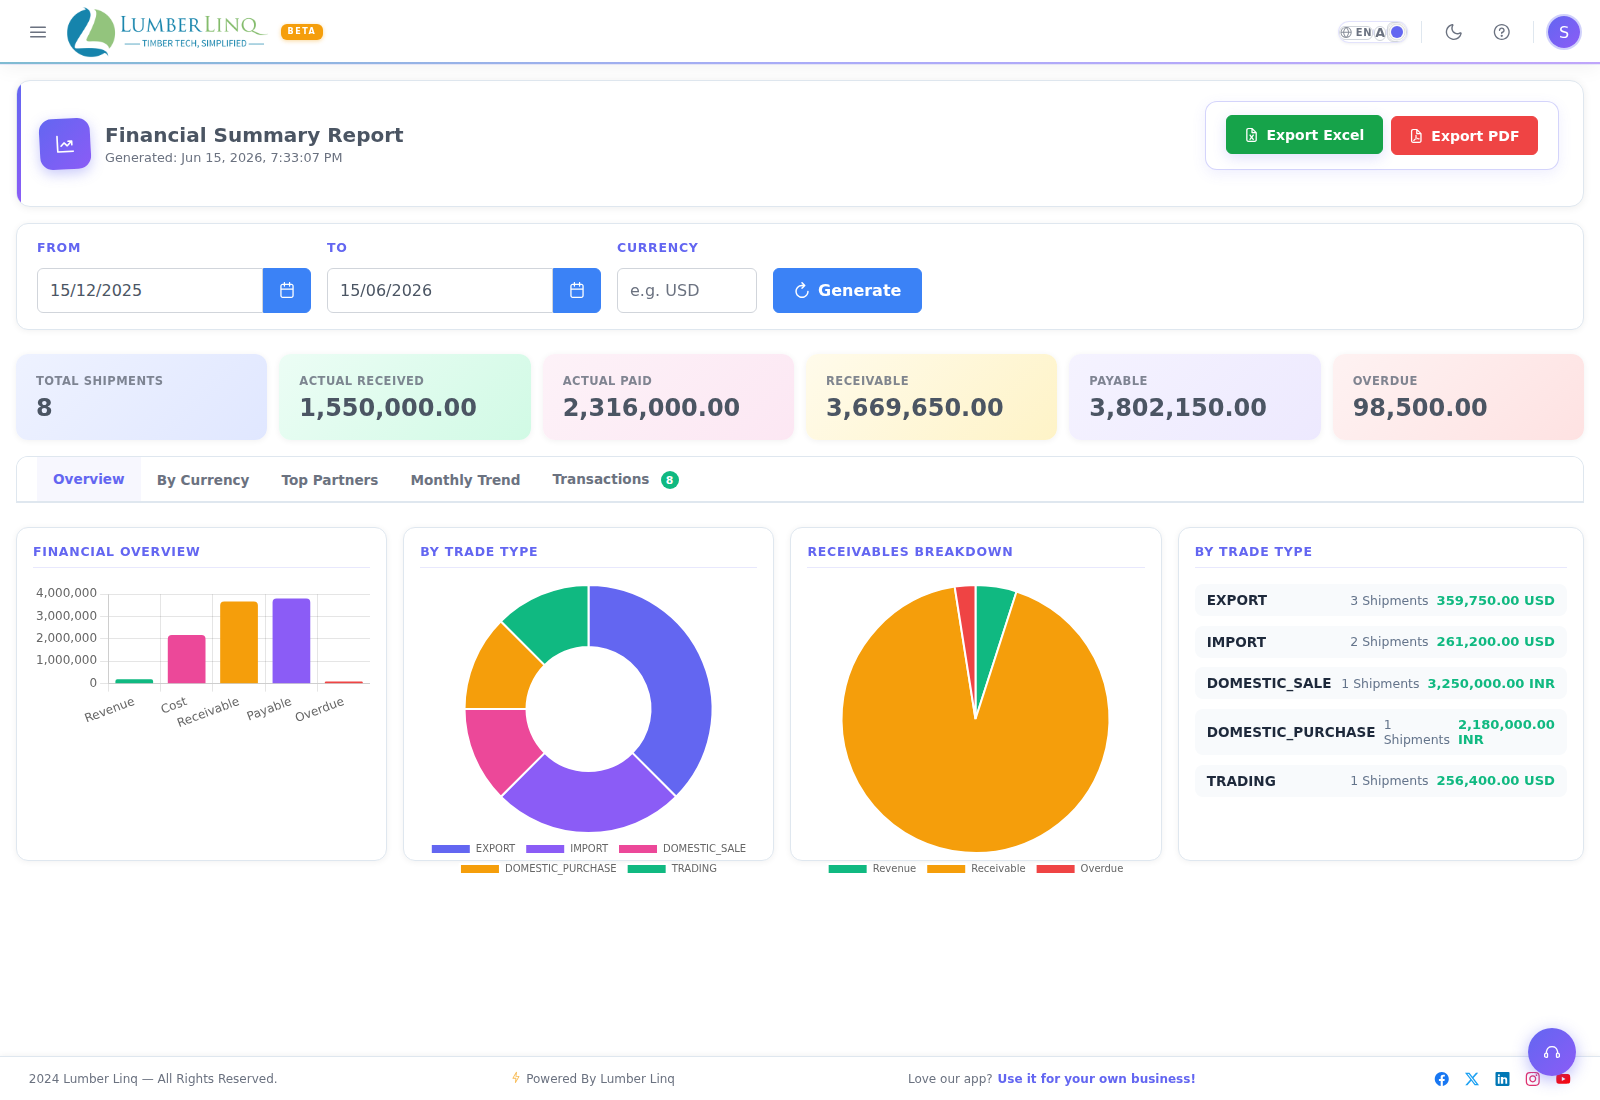This screenshot has height=1100, width=1600.
Task: Export report as PDF
Action: [x=1464, y=135]
